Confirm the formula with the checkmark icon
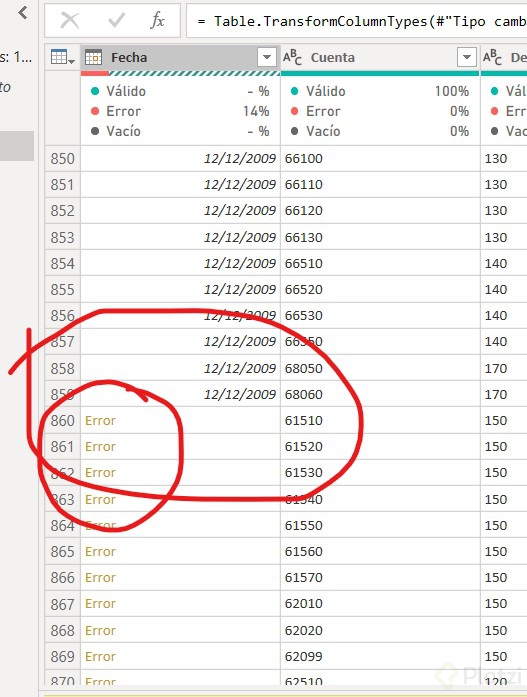The width and height of the screenshot is (527, 697). click(116, 20)
